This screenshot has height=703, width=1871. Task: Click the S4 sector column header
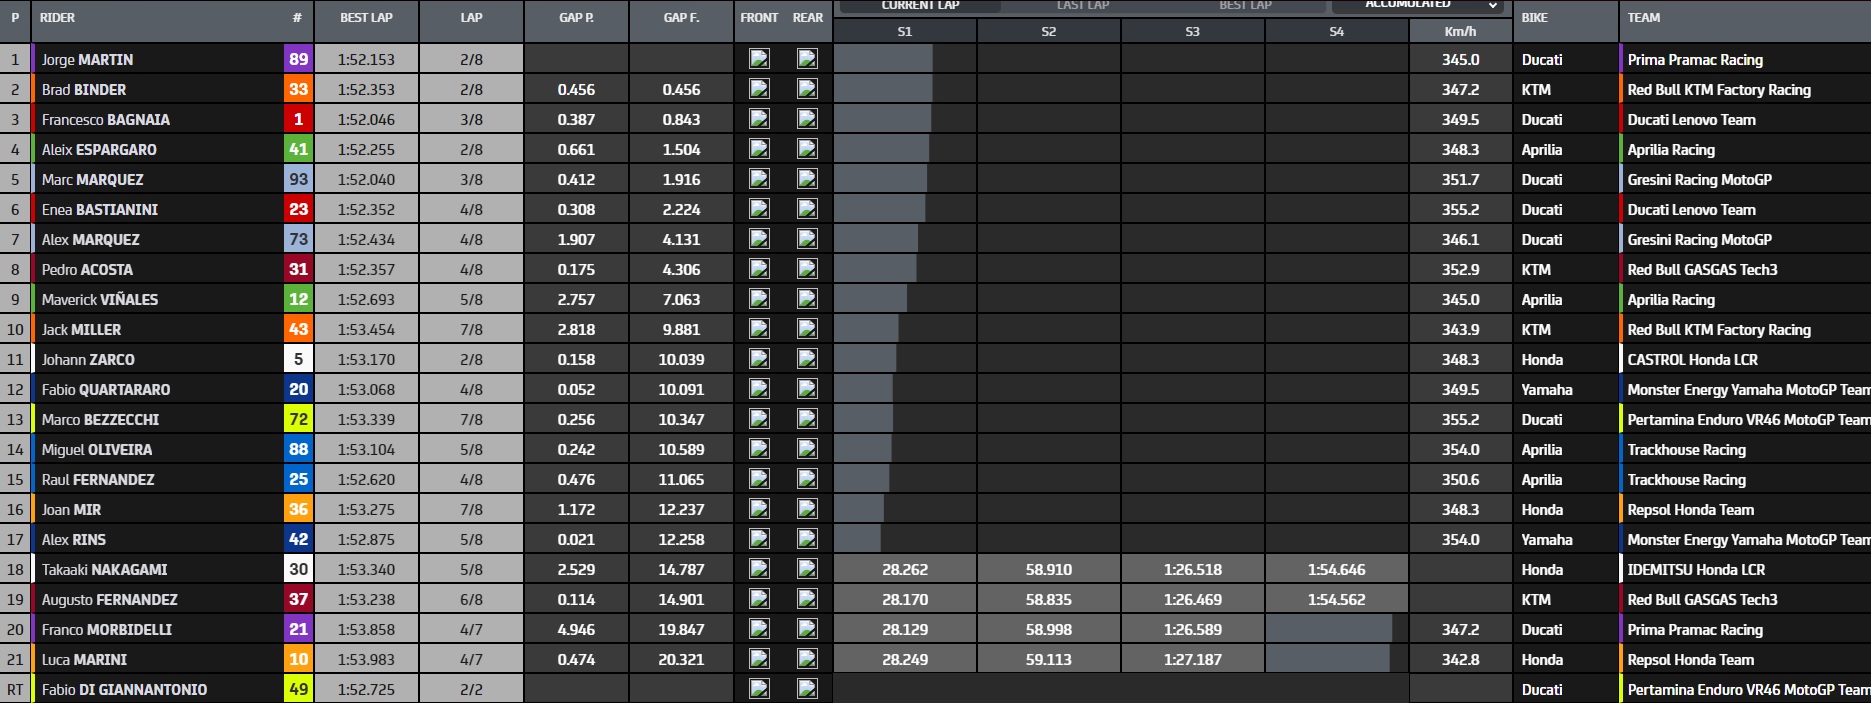pos(1336,31)
